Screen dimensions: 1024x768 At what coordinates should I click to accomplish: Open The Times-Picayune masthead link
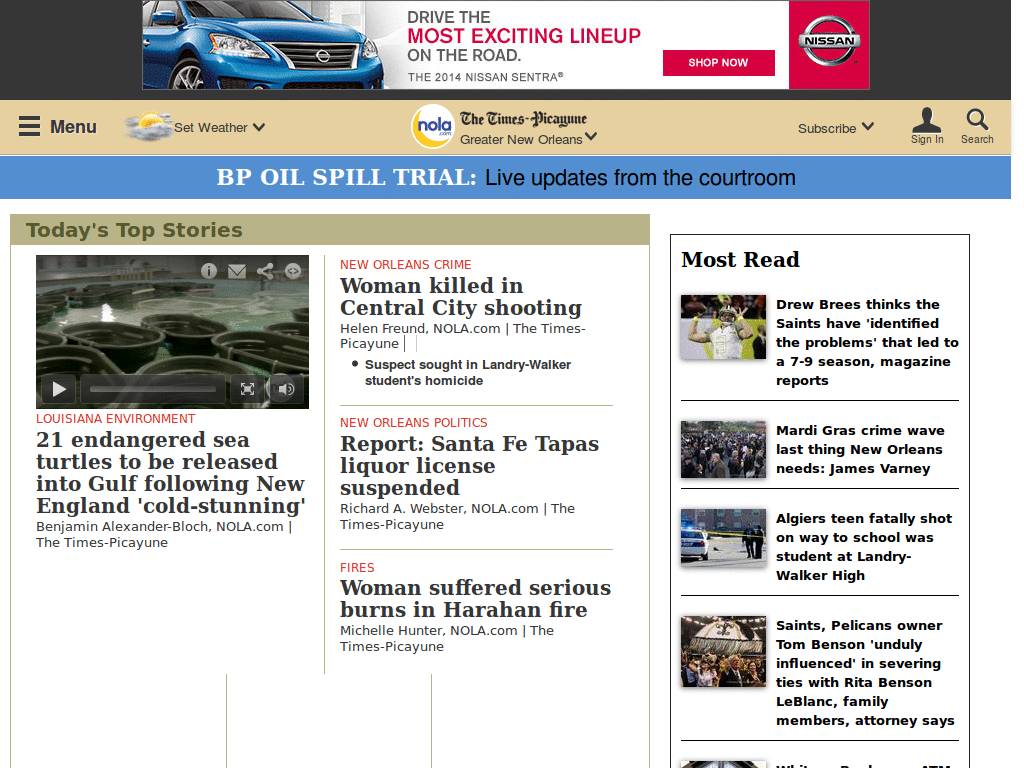pyautogui.click(x=523, y=119)
